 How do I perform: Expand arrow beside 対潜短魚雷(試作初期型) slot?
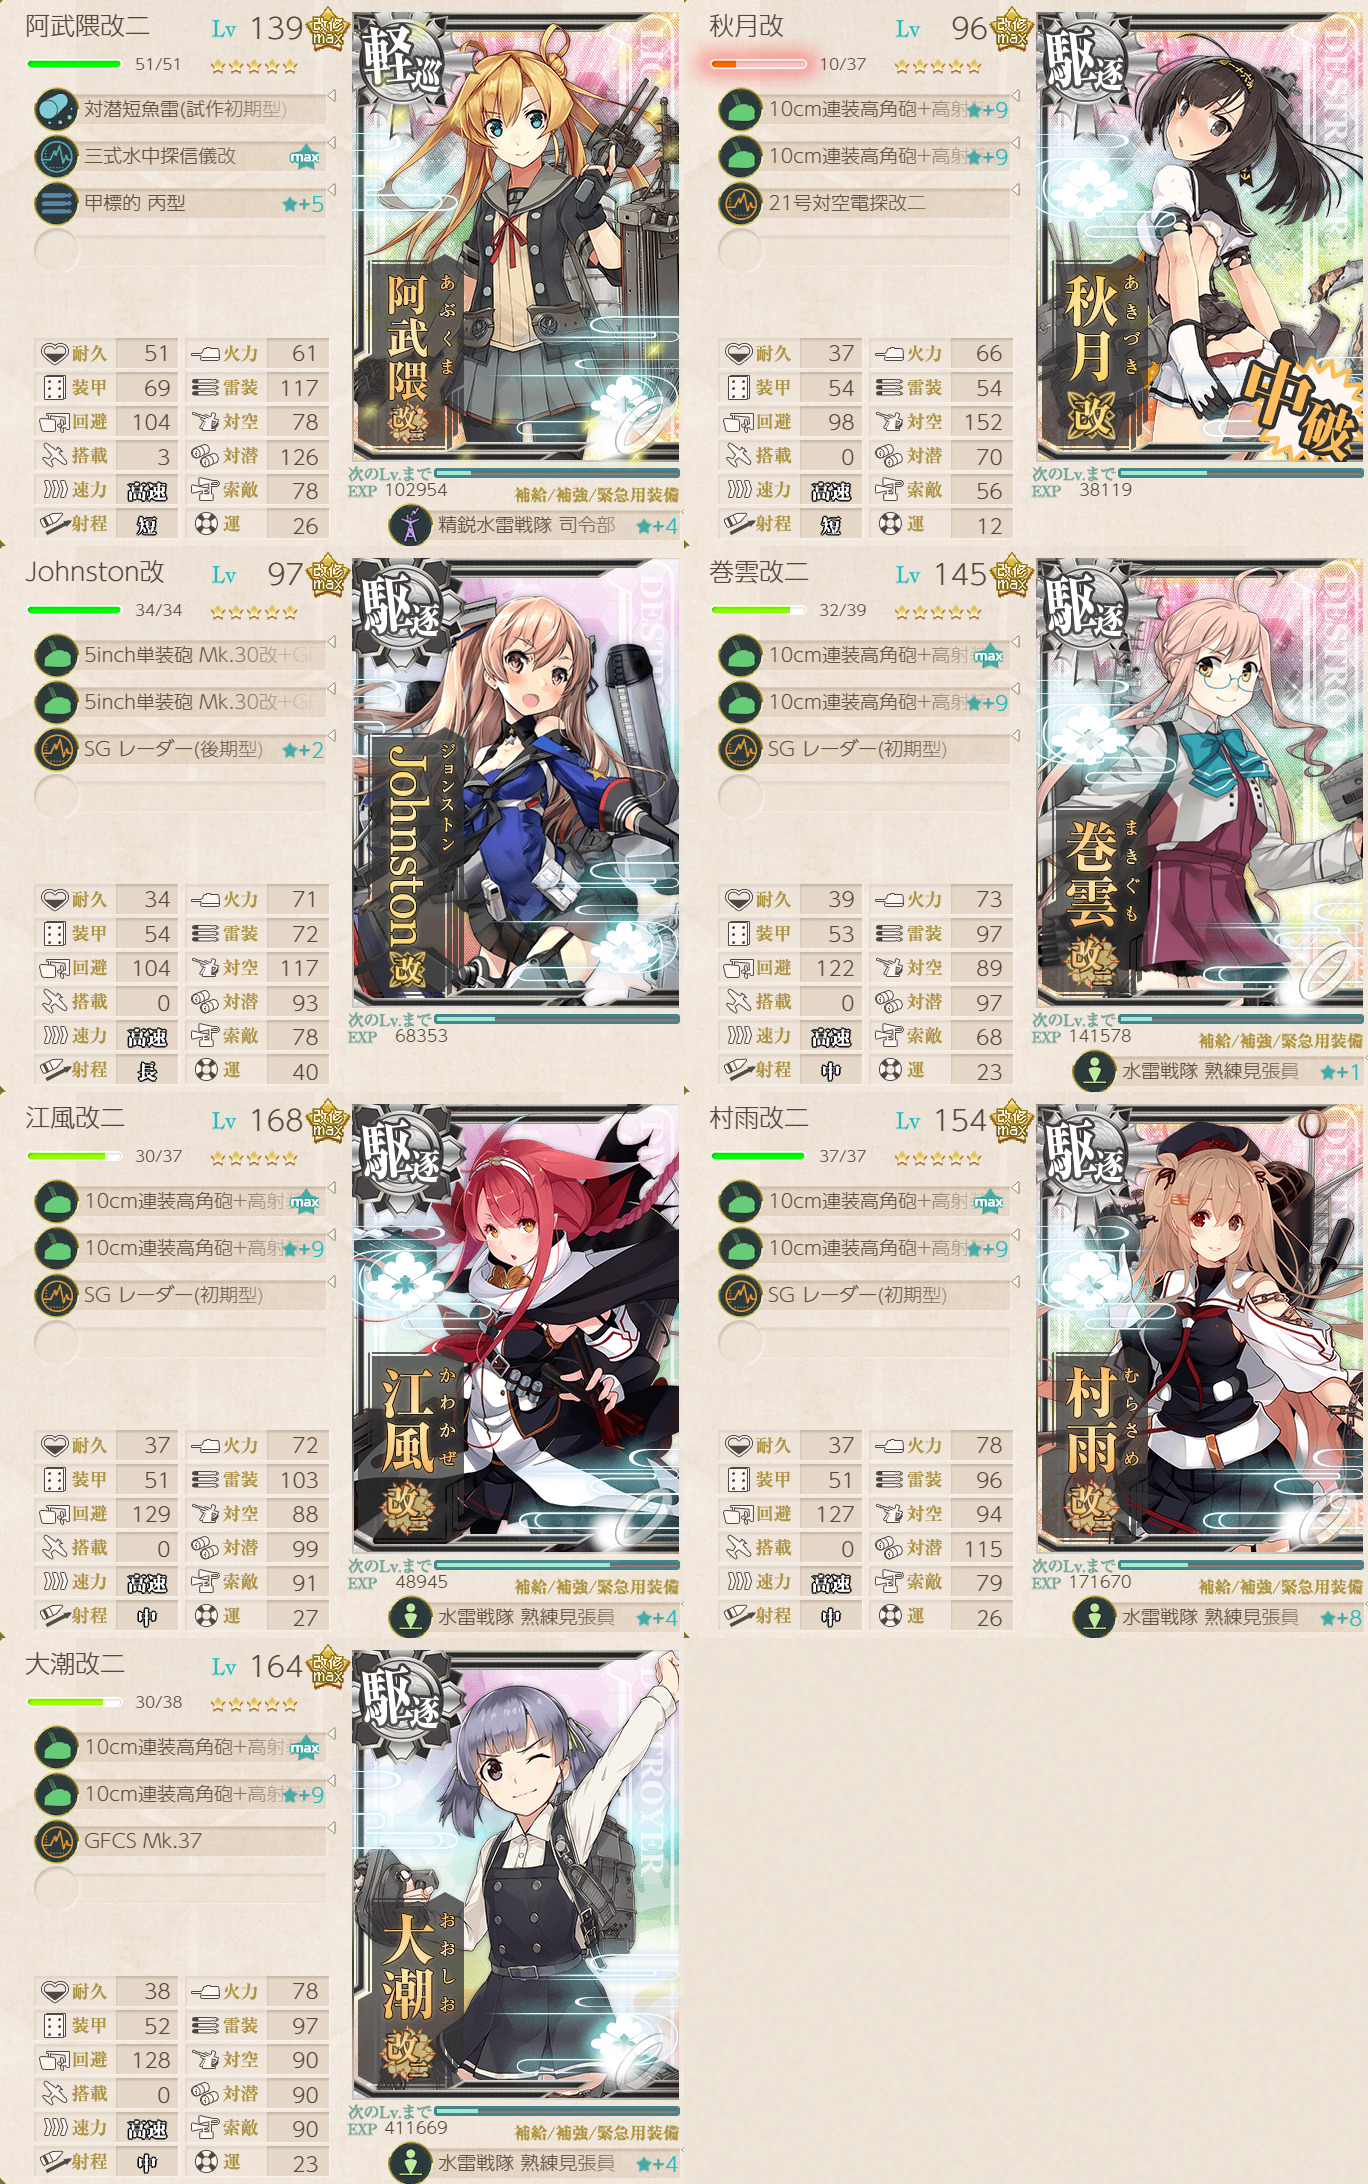pos(331,96)
